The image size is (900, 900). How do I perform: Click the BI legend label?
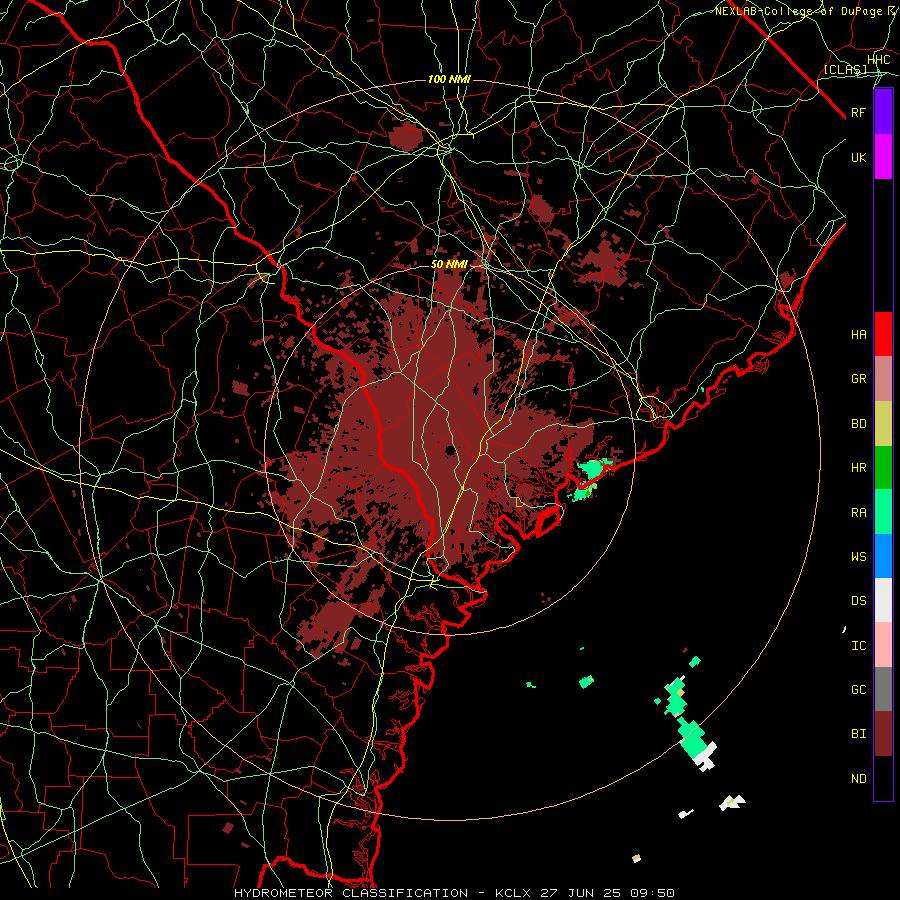pyautogui.click(x=859, y=734)
